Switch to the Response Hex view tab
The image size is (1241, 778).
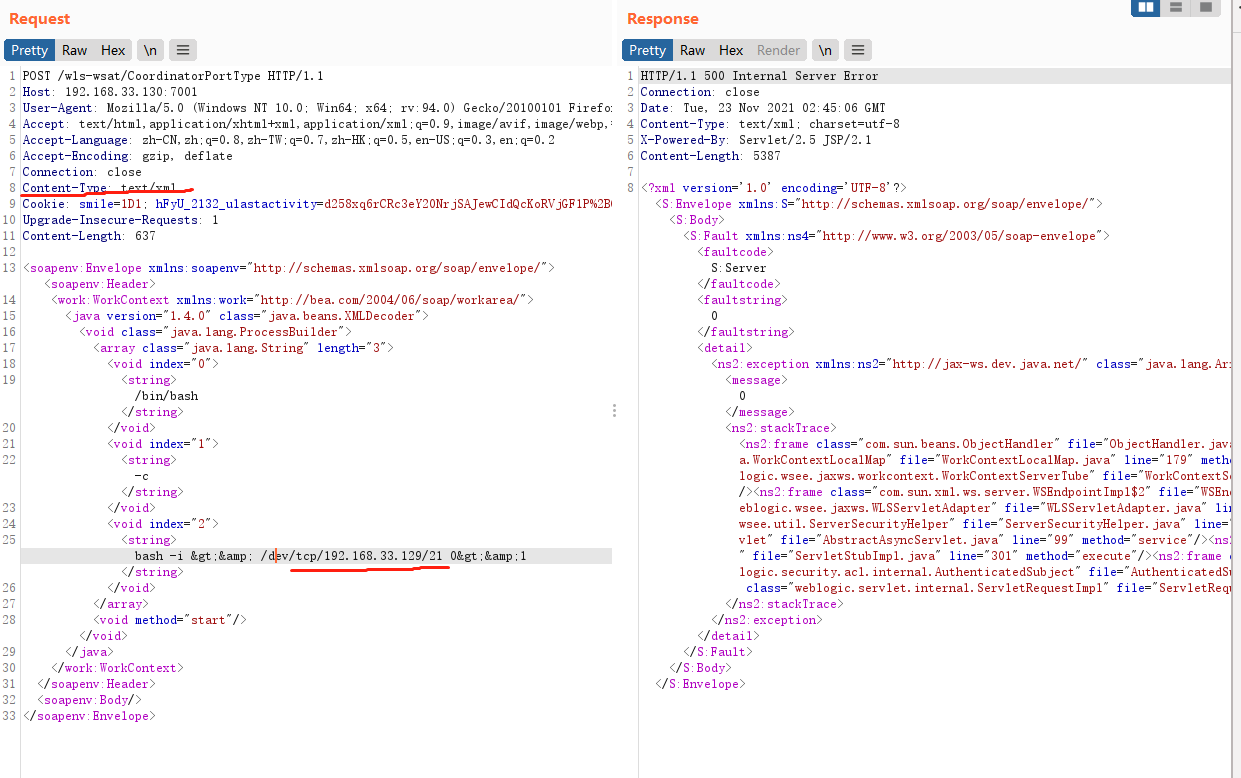(x=731, y=50)
